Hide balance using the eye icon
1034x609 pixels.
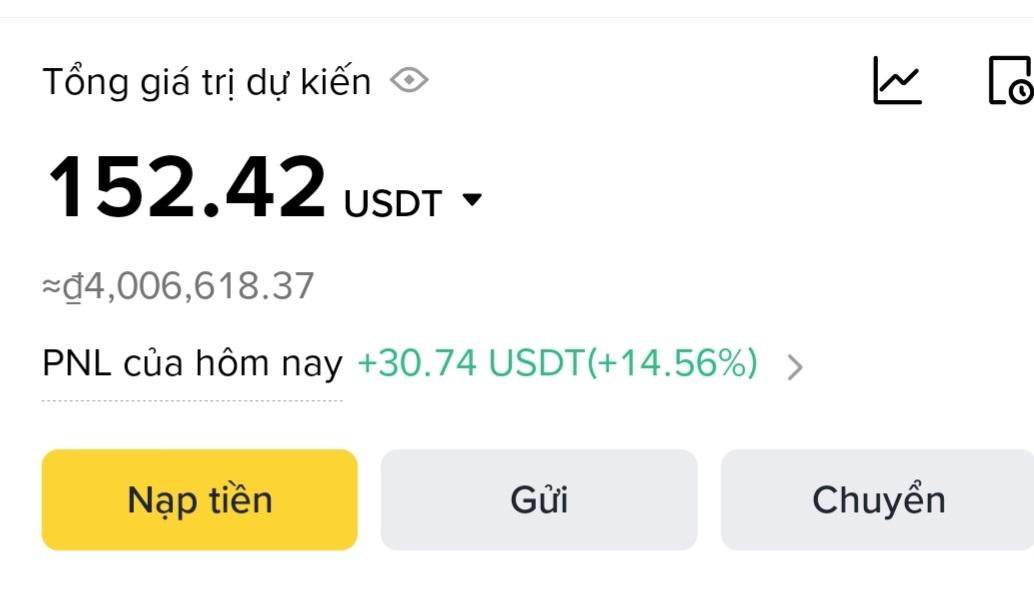[x=409, y=80]
